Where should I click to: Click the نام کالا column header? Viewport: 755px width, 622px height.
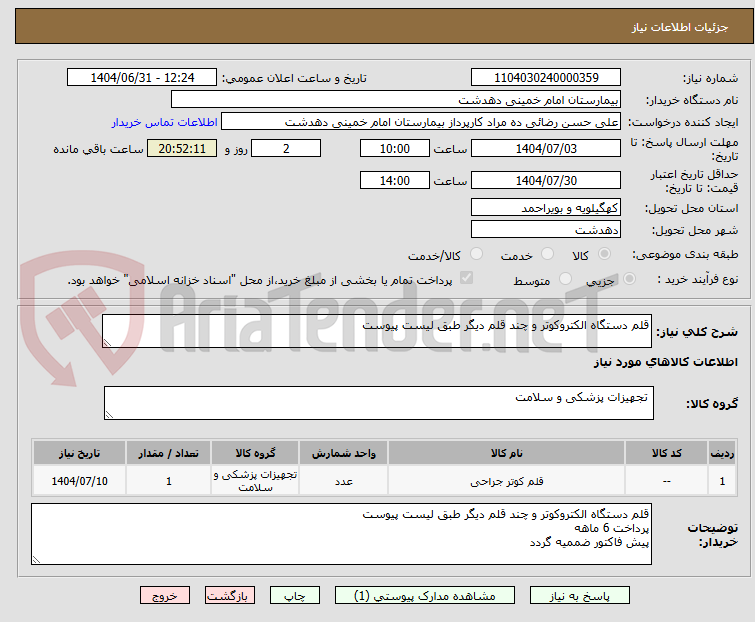pos(507,453)
